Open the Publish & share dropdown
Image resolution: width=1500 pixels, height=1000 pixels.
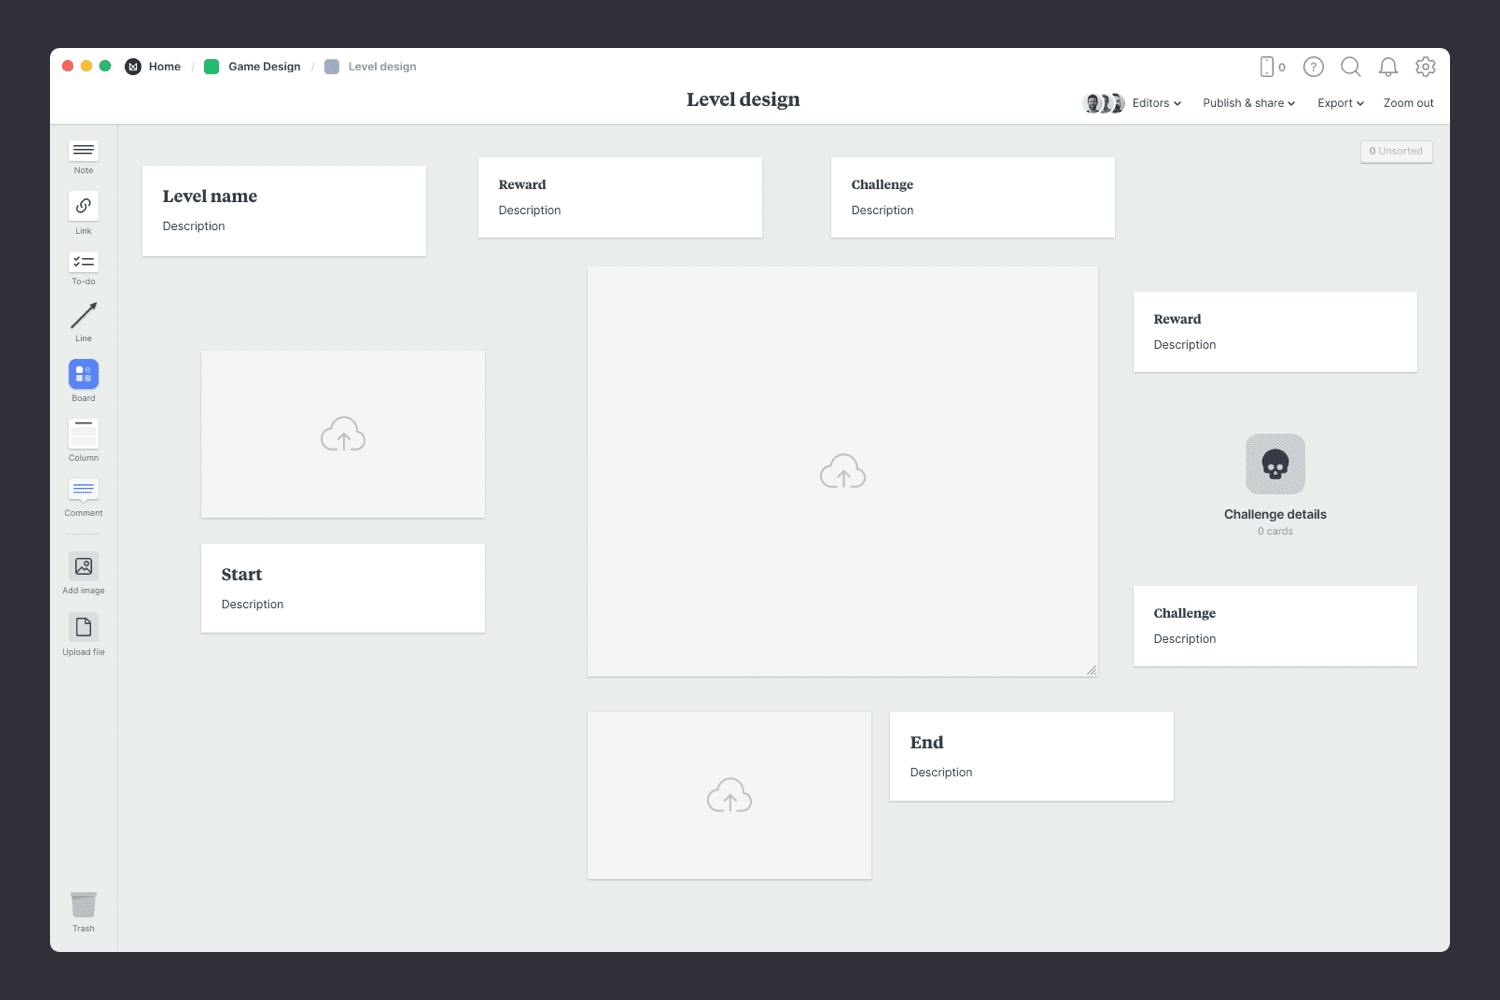coord(1248,103)
